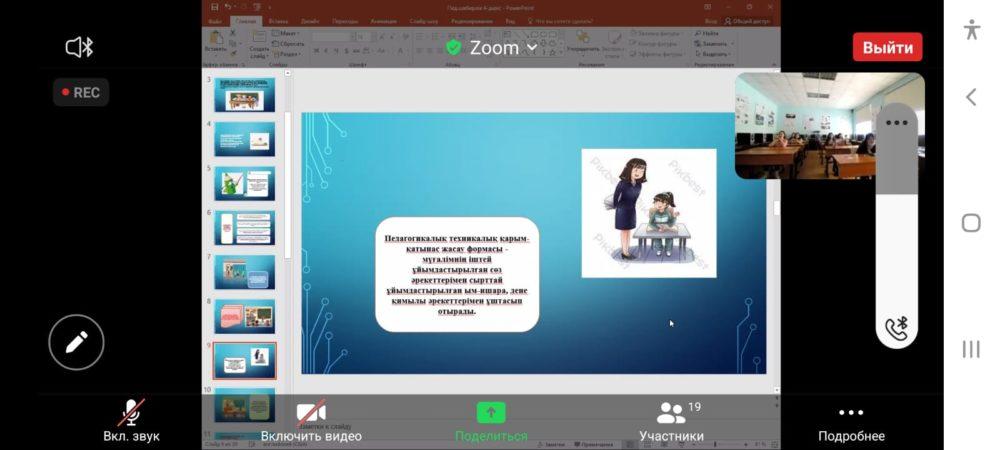
Task: Leave the meeting with Выйти button
Action: tap(888, 47)
